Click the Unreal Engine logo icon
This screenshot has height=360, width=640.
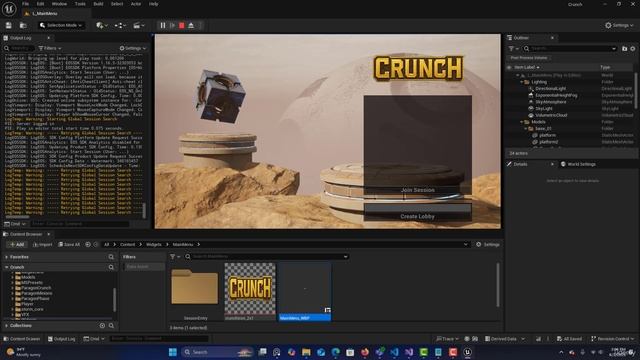coord(9,9)
